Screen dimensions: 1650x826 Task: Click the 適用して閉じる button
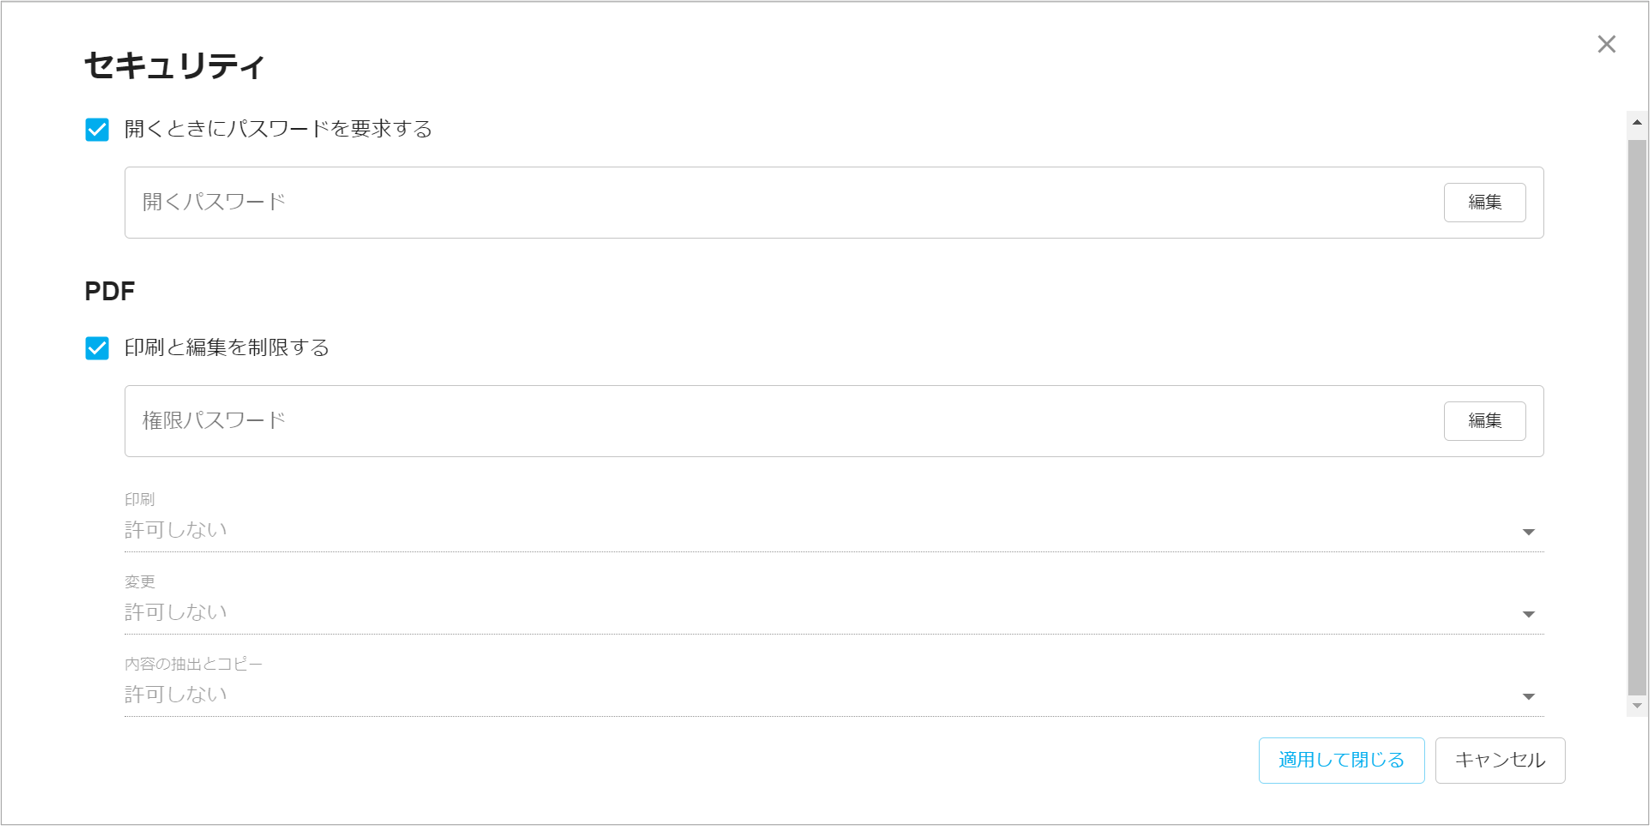click(x=1341, y=760)
